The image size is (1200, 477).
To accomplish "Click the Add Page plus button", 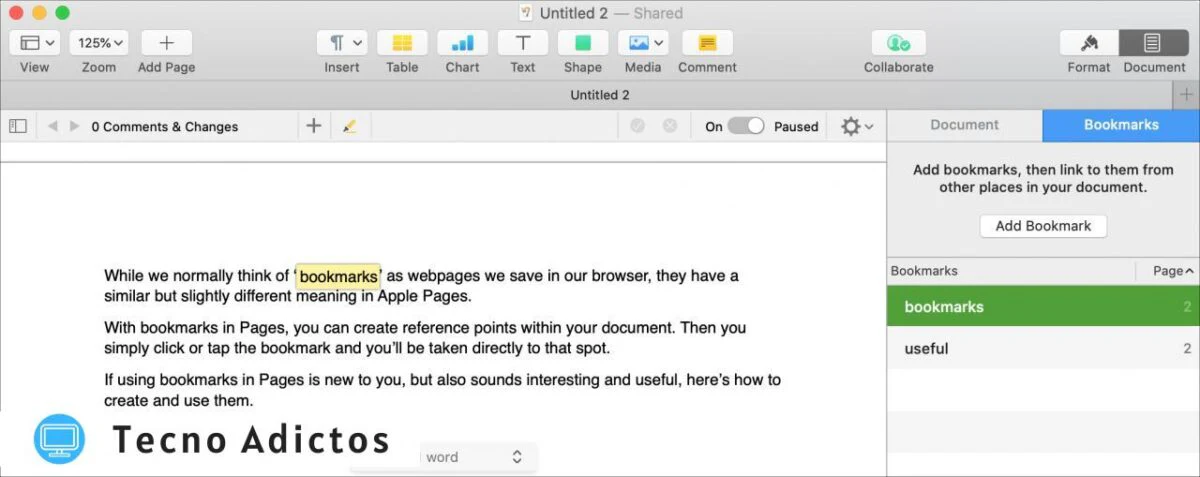I will point(167,43).
